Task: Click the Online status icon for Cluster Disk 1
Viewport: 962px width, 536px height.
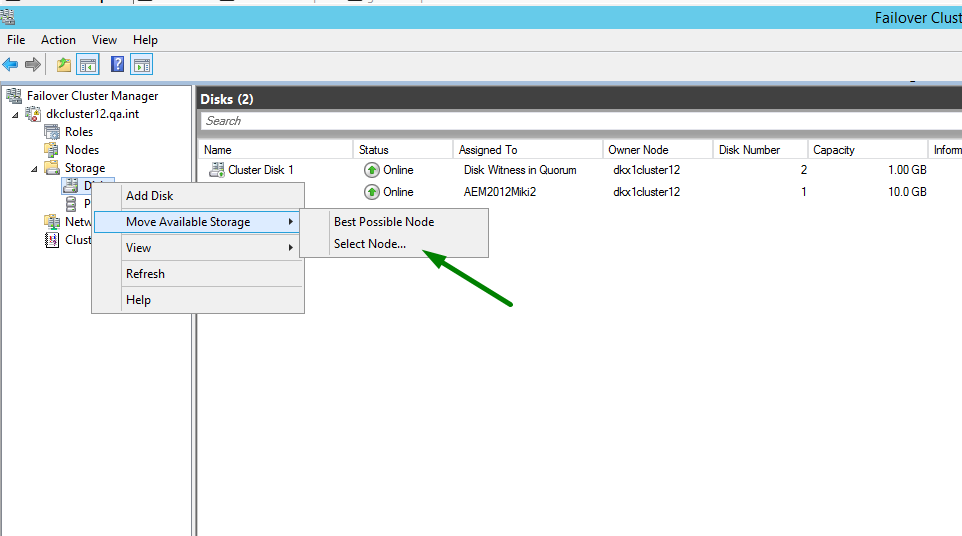Action: [x=372, y=170]
